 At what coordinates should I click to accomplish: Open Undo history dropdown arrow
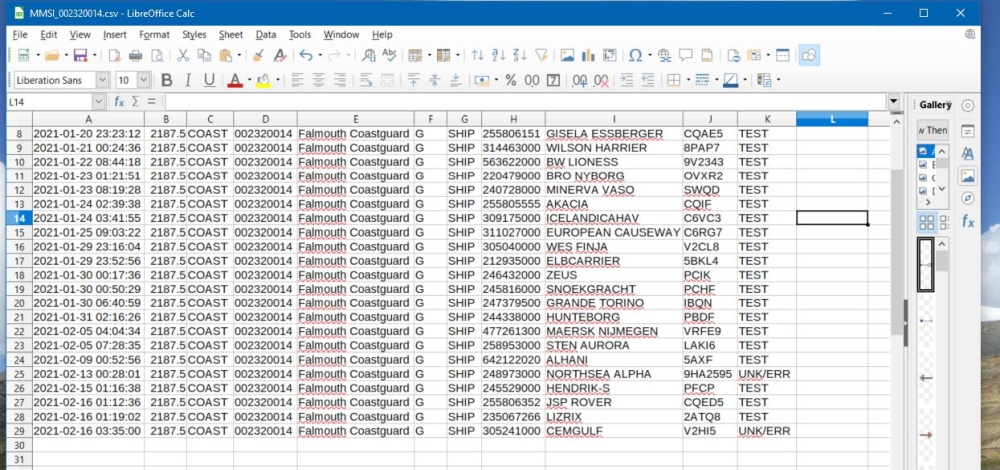pyautogui.click(x=320, y=55)
